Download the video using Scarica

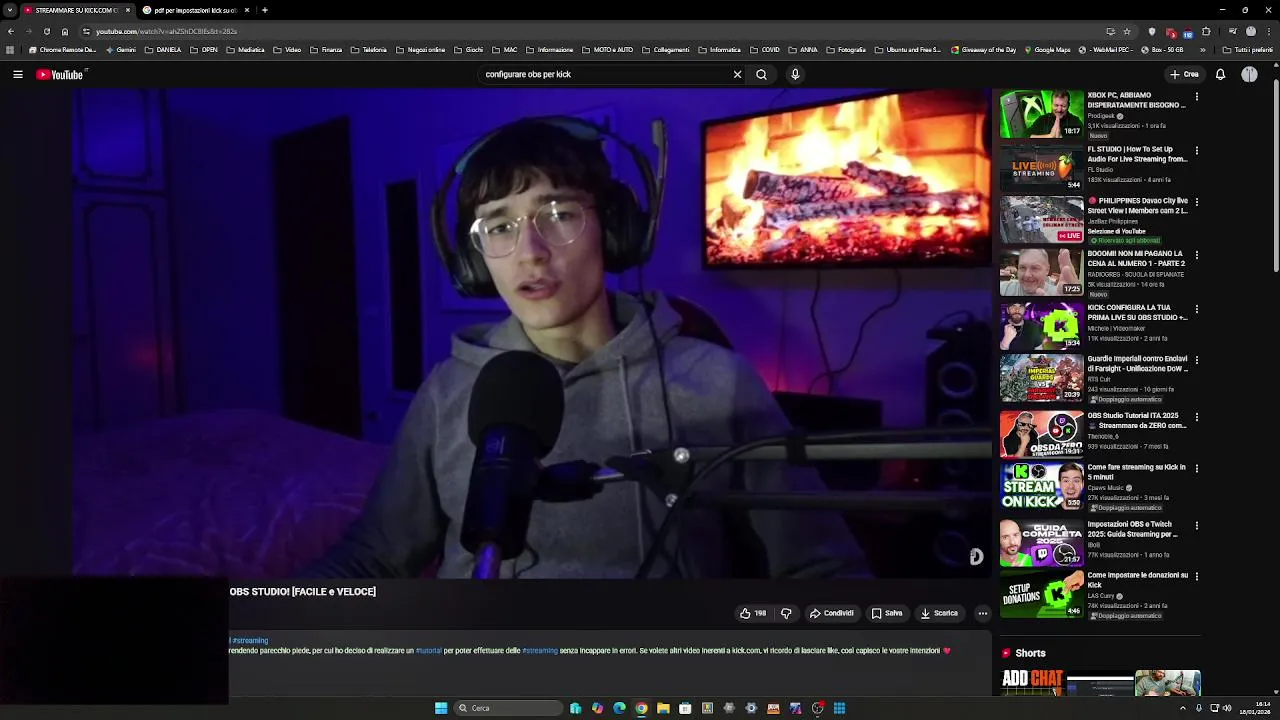939,613
